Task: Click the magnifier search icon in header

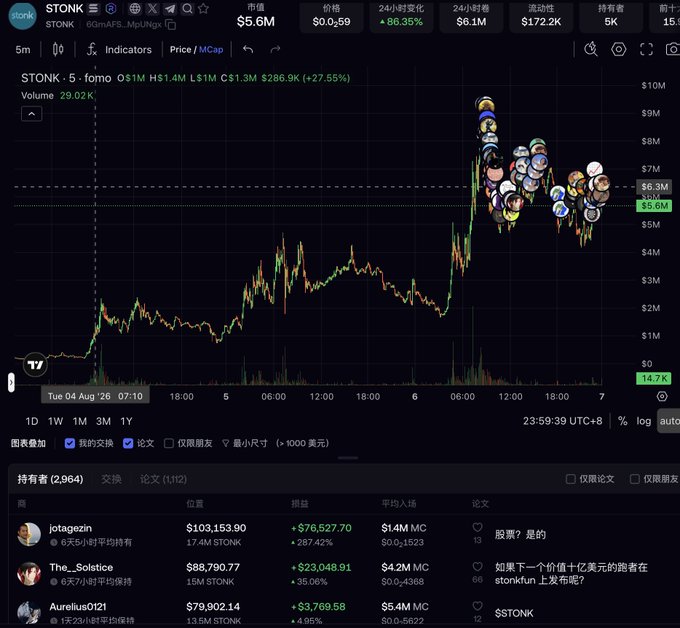Action: 187,8
